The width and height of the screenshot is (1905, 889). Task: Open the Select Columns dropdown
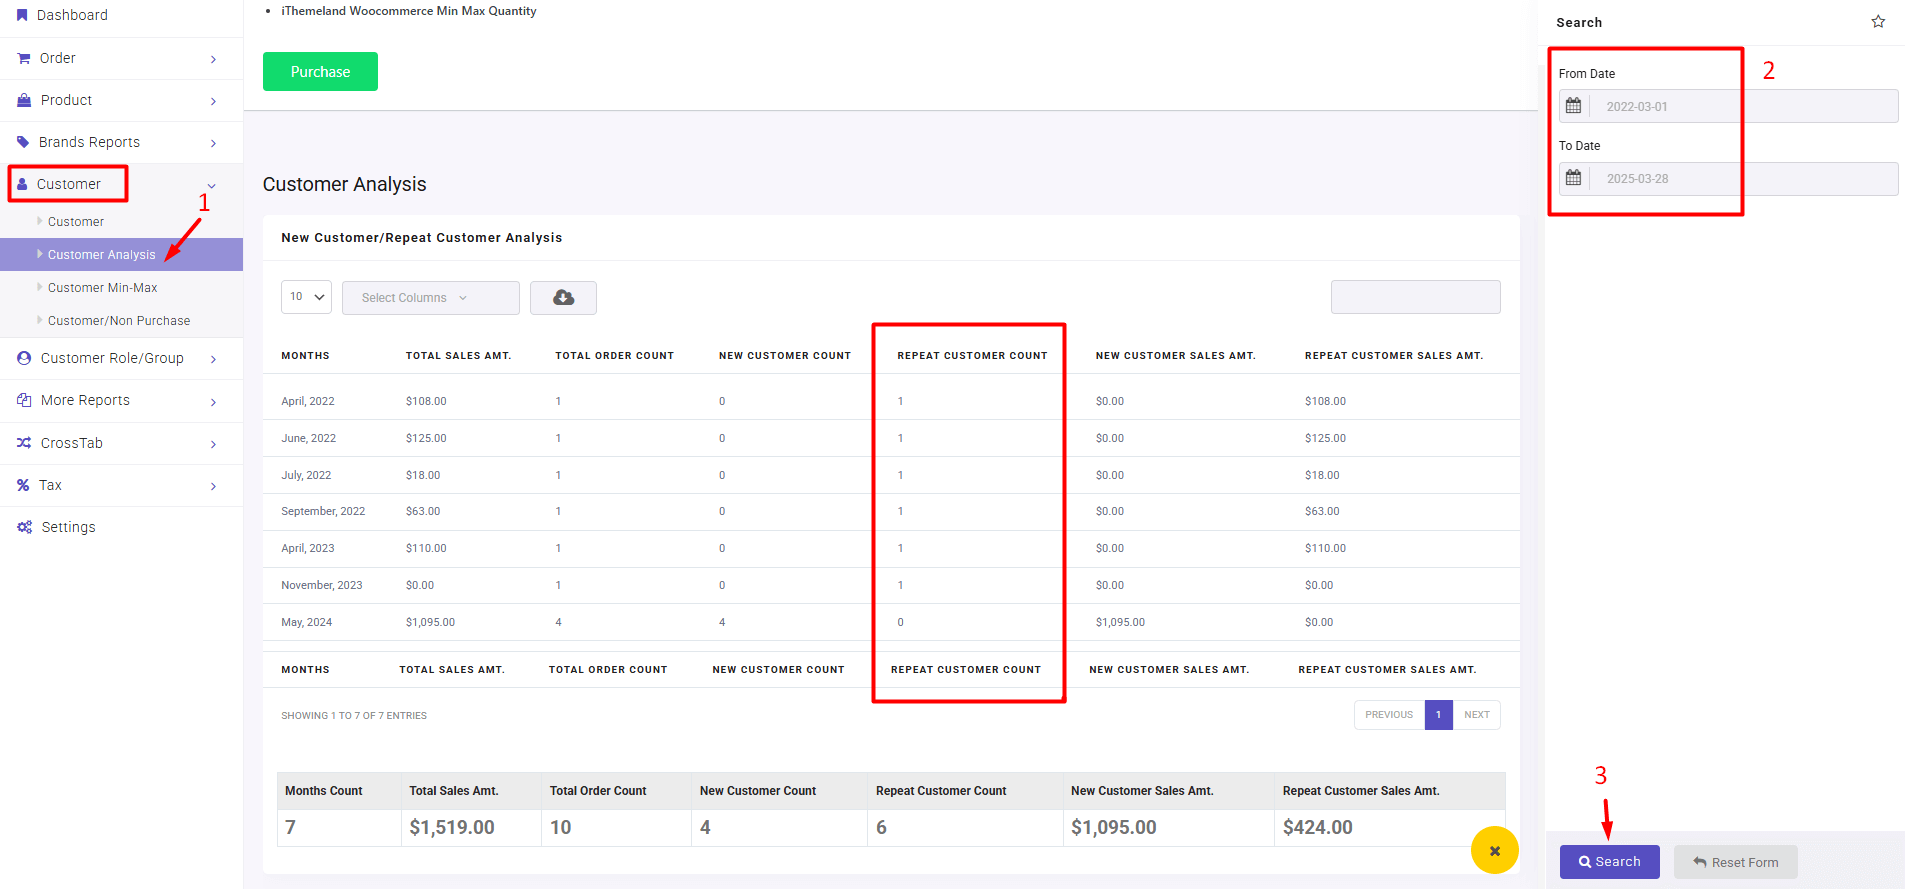[430, 298]
